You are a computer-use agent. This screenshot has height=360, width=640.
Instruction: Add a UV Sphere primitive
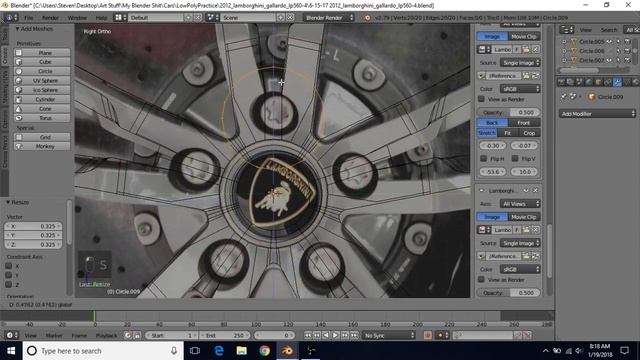click(42, 80)
